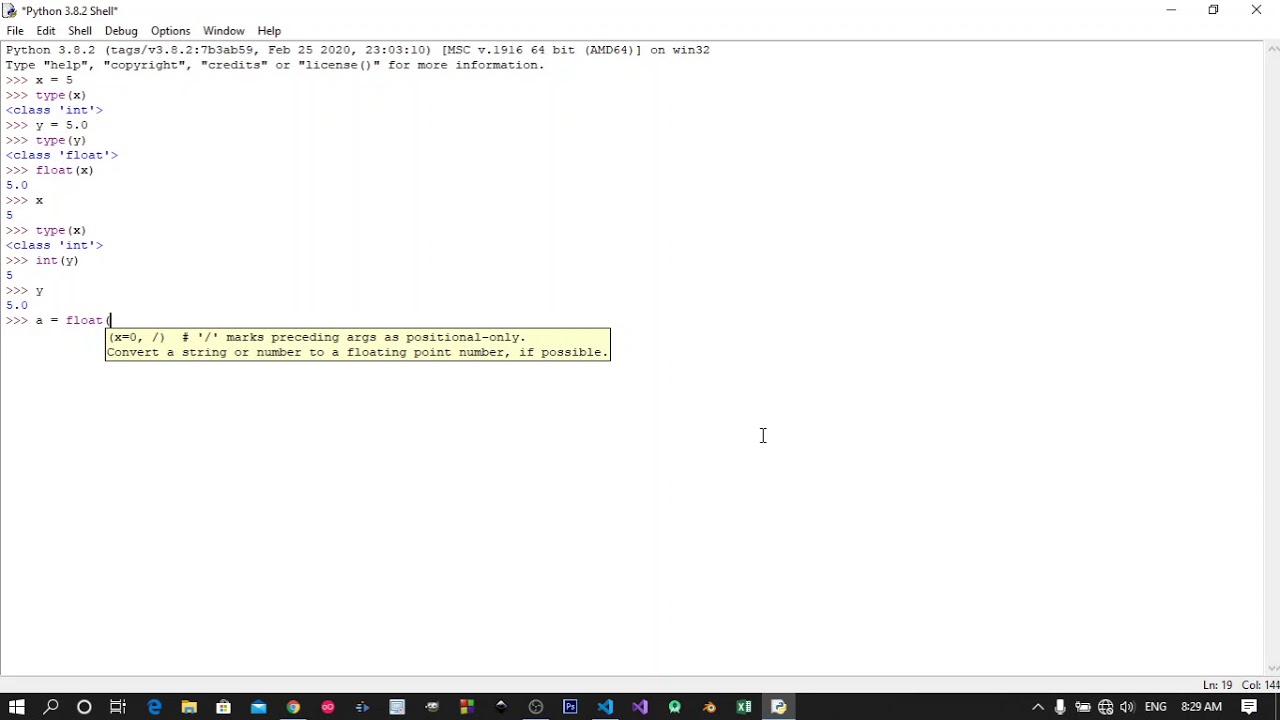Open the volume control tray icon
The width and height of the screenshot is (1280, 720).
coord(1127,707)
